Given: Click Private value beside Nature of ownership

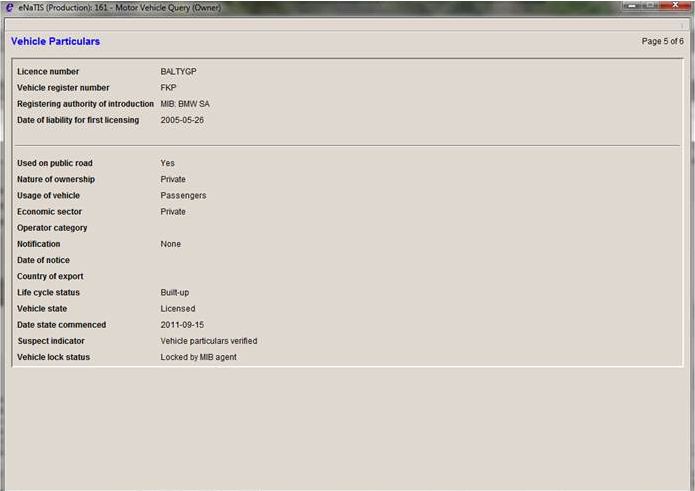Looking at the screenshot, I should (x=173, y=179).
